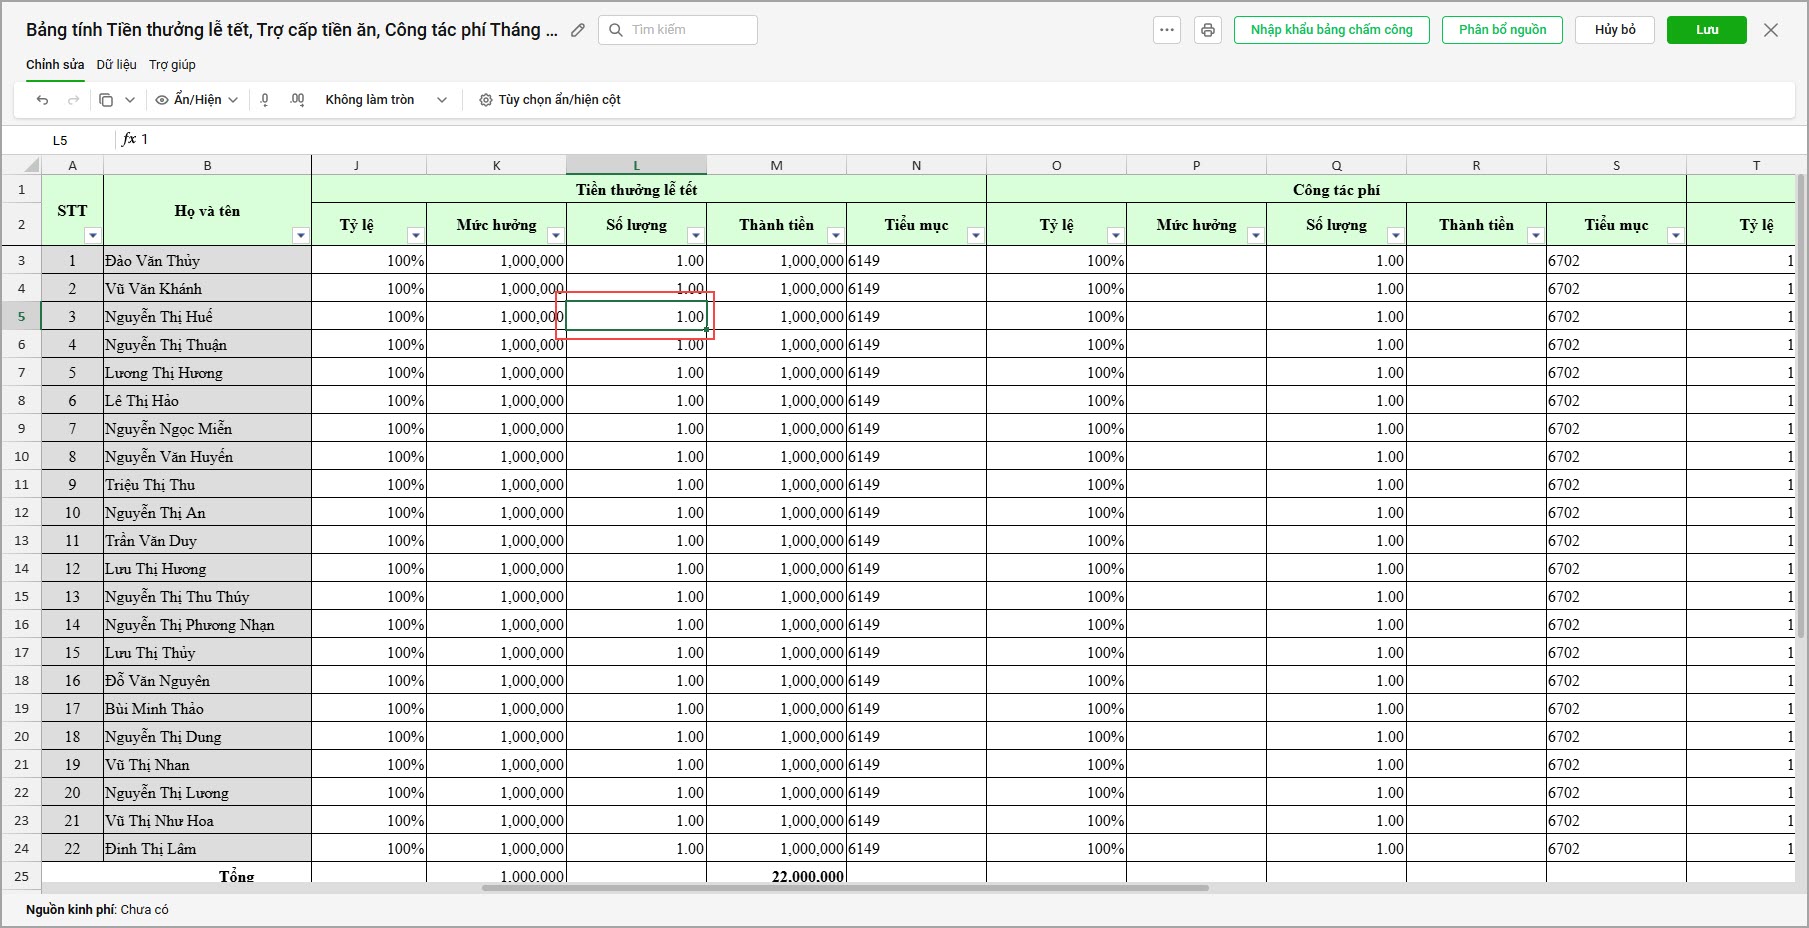Switch to the Dữ liệu tab
Image resolution: width=1809 pixels, height=928 pixels.
tap(117, 65)
